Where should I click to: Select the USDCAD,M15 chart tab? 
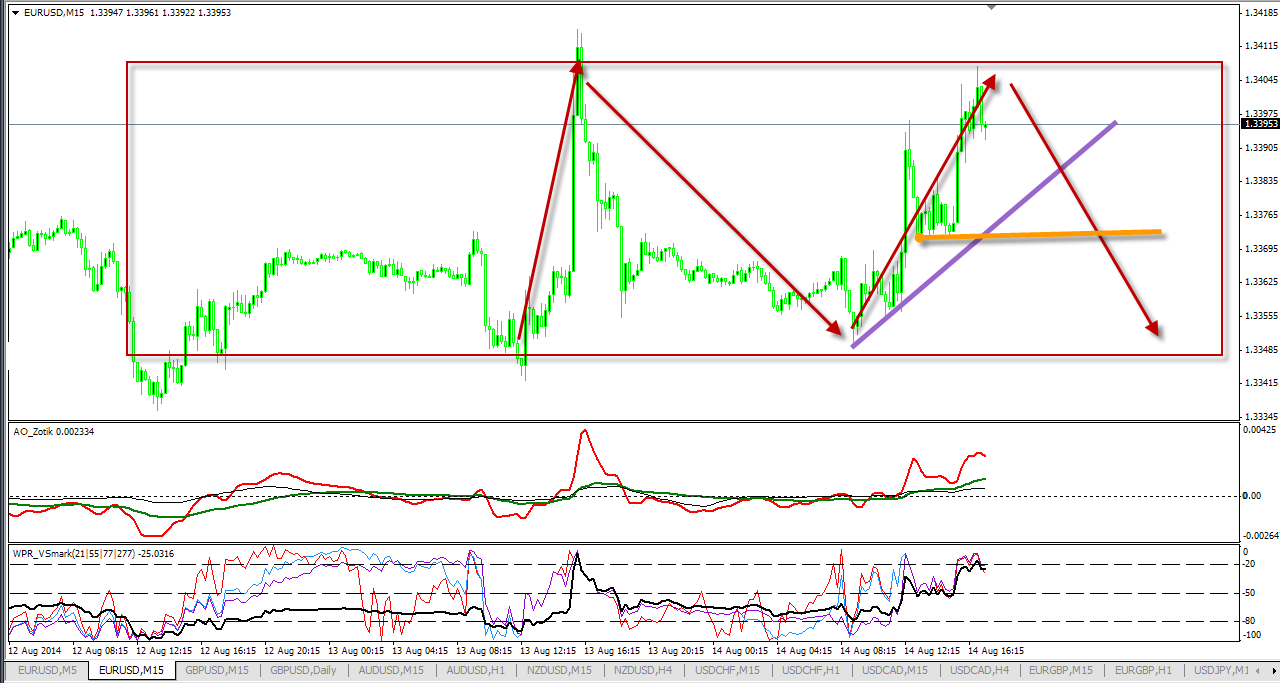click(x=895, y=670)
